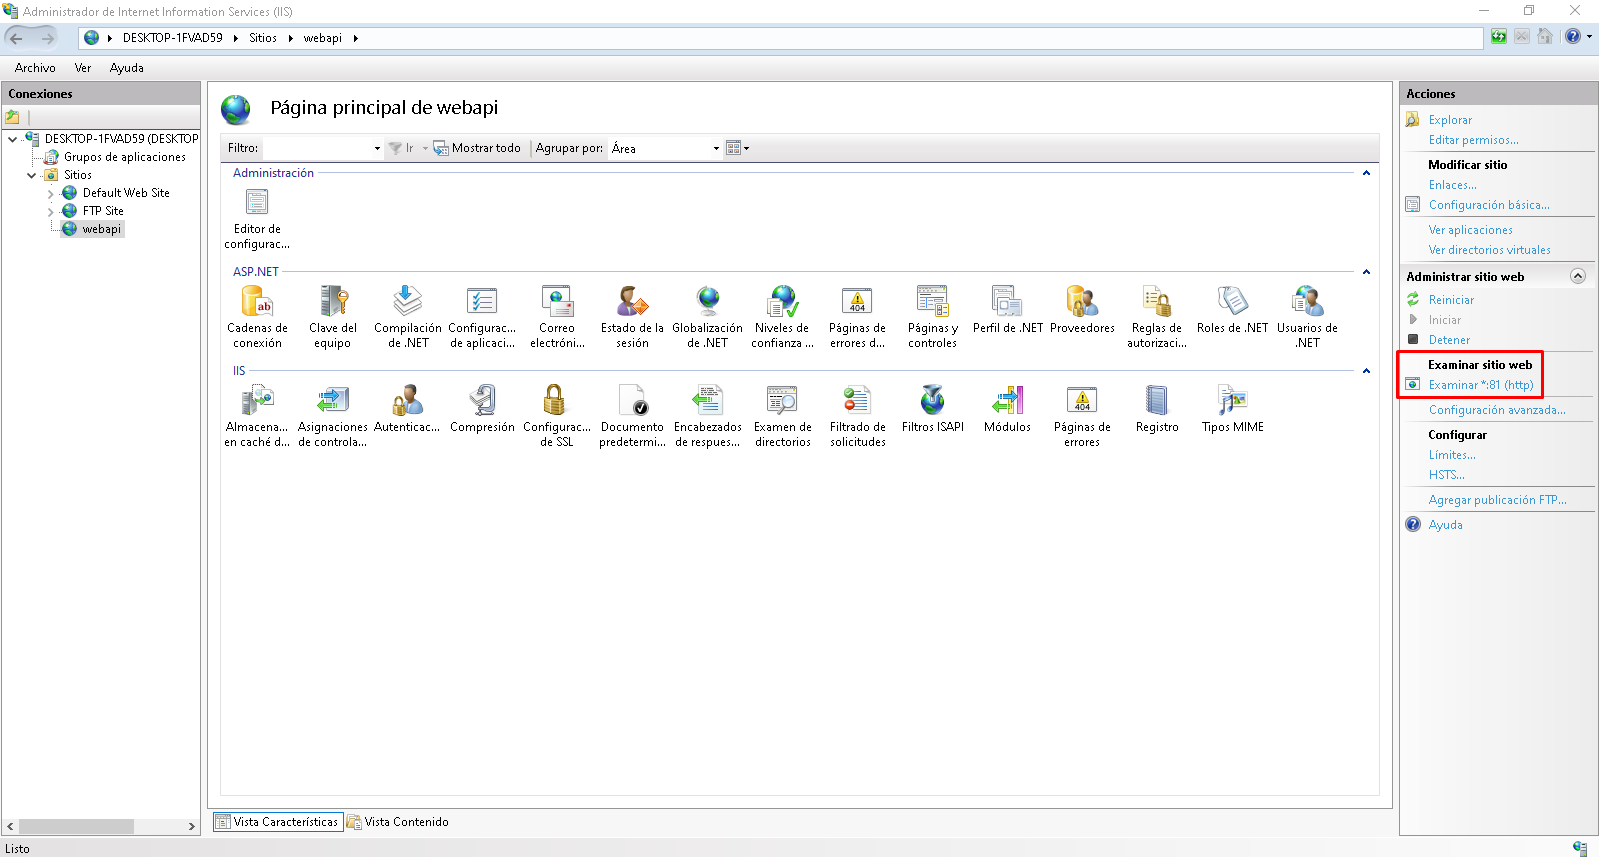Open the Filtro combo box dropdown
This screenshot has width=1599, height=857.
(377, 149)
